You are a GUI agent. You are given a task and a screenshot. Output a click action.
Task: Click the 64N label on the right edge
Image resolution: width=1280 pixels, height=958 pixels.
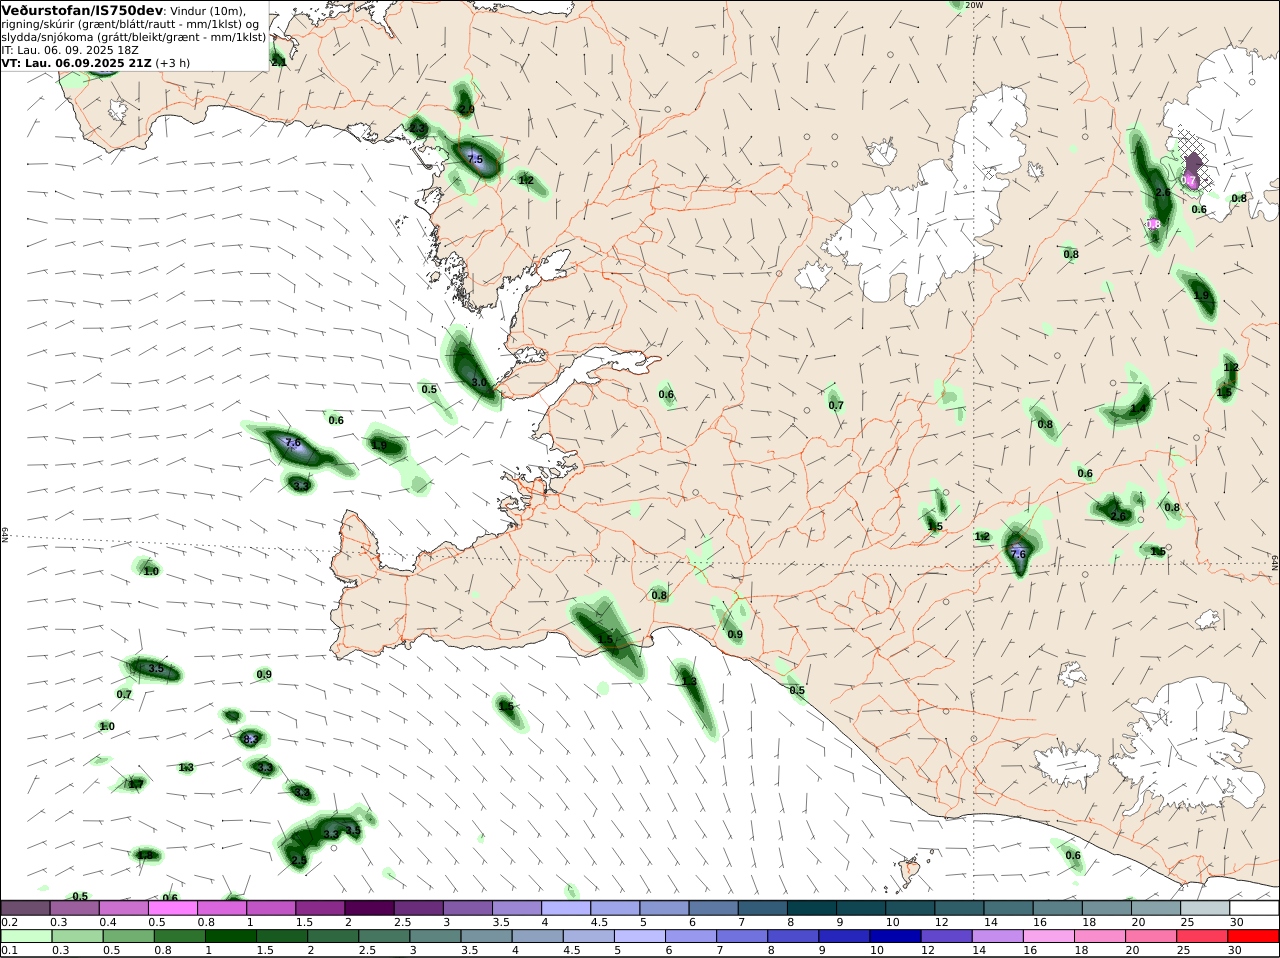click(1275, 563)
